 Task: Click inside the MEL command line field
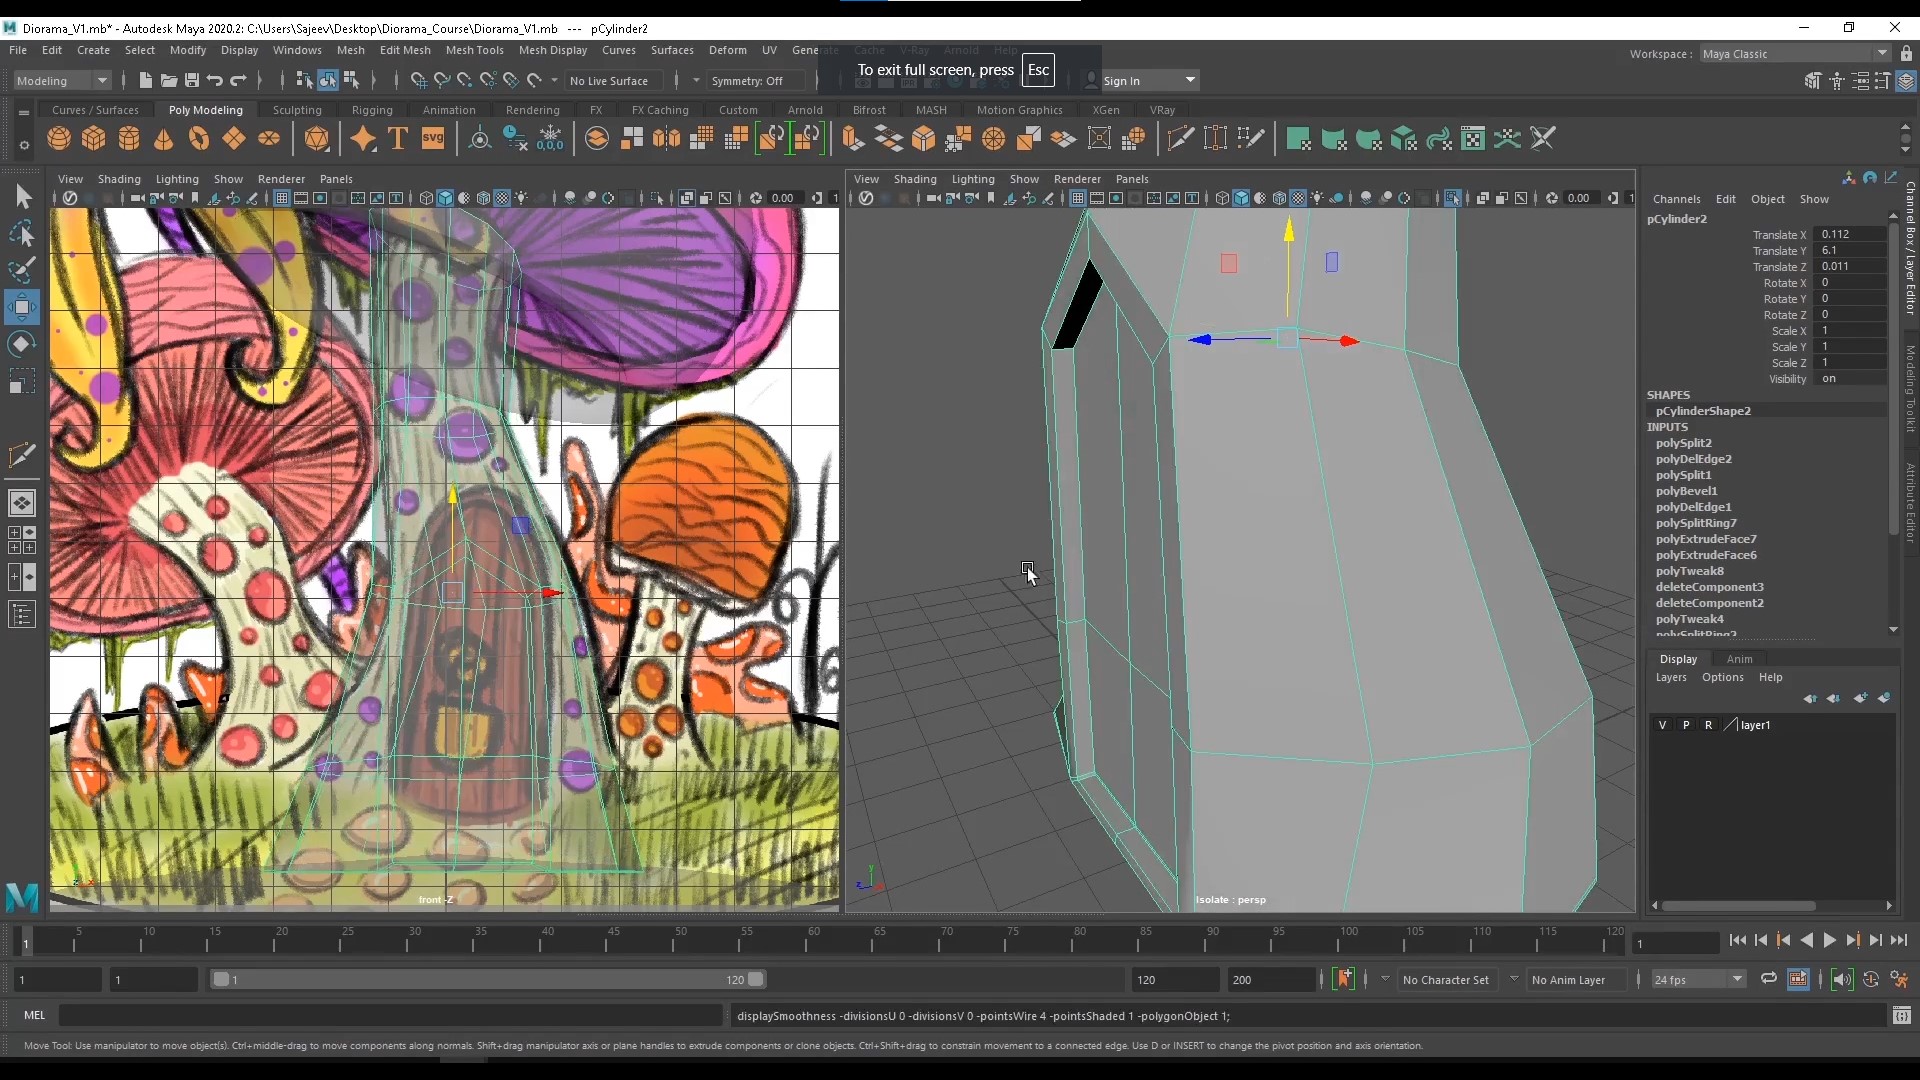[390, 1016]
